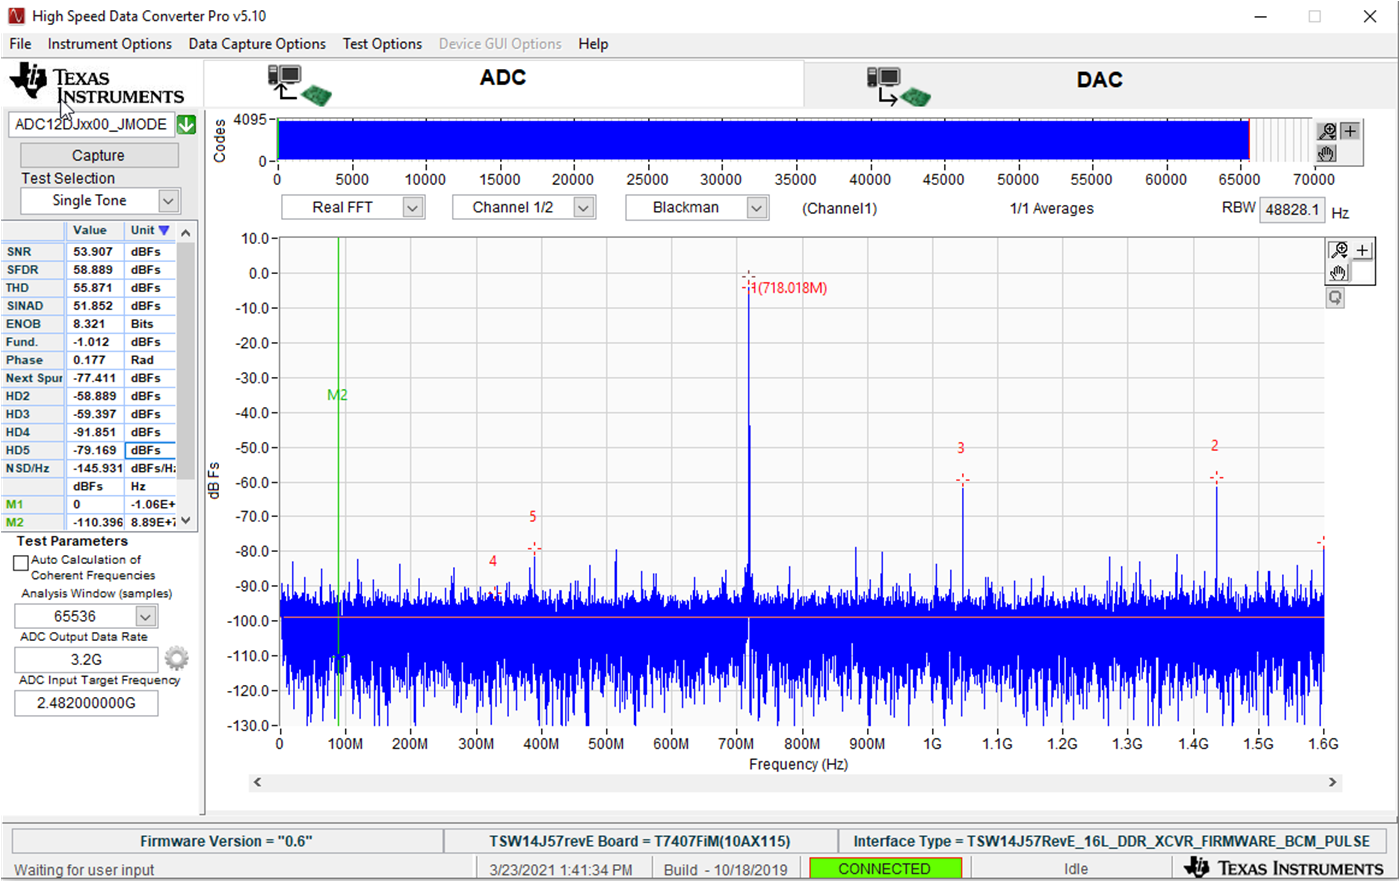
Task: Click the Unit column blue triangle
Action: tap(164, 230)
